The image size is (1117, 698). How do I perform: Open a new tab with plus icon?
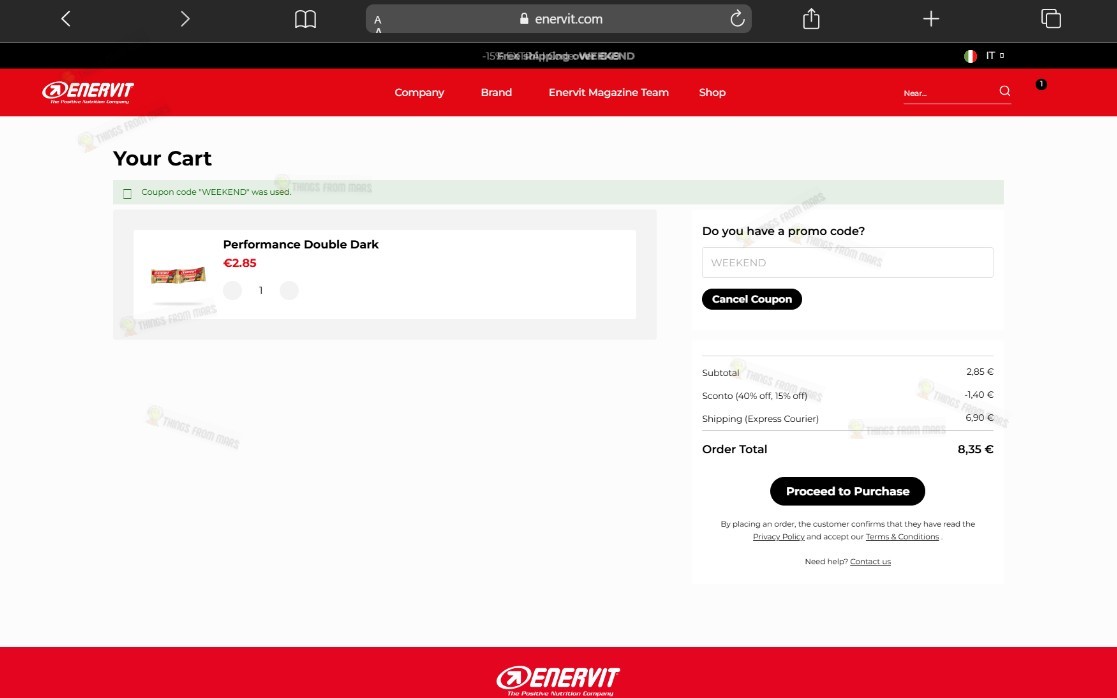(931, 19)
